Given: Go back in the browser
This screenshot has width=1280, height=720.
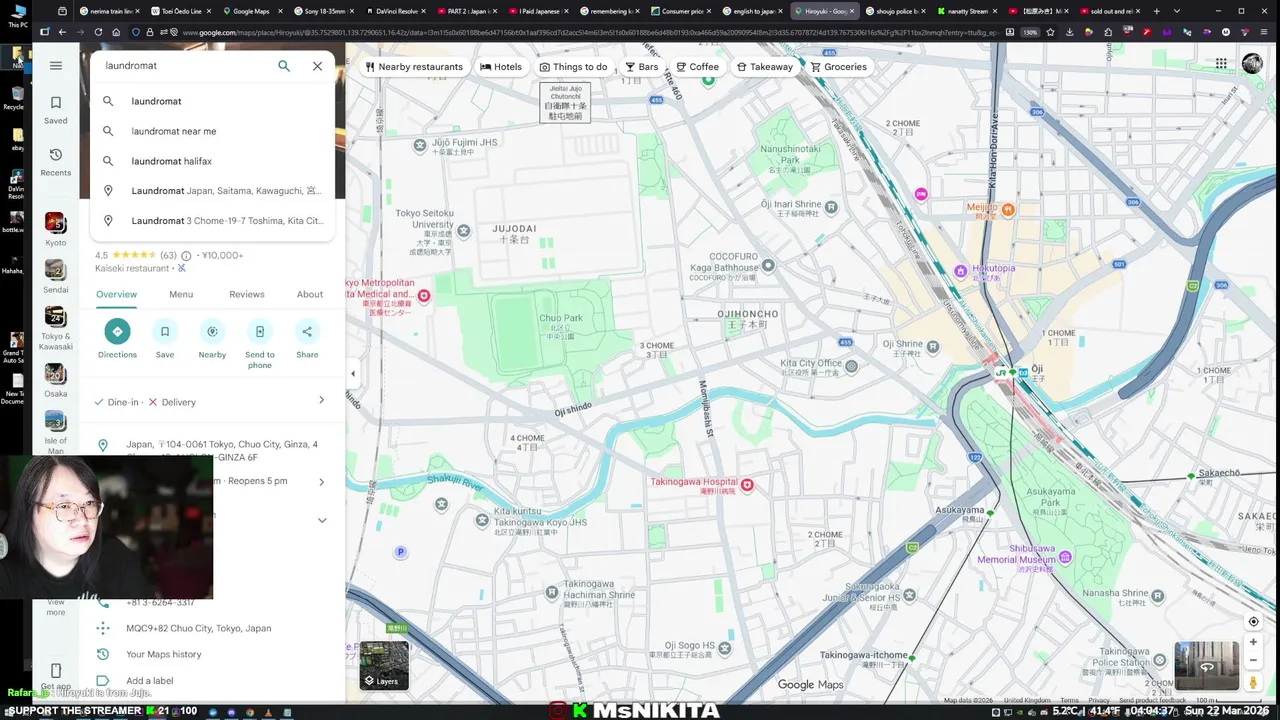Looking at the screenshot, I should [62, 32].
